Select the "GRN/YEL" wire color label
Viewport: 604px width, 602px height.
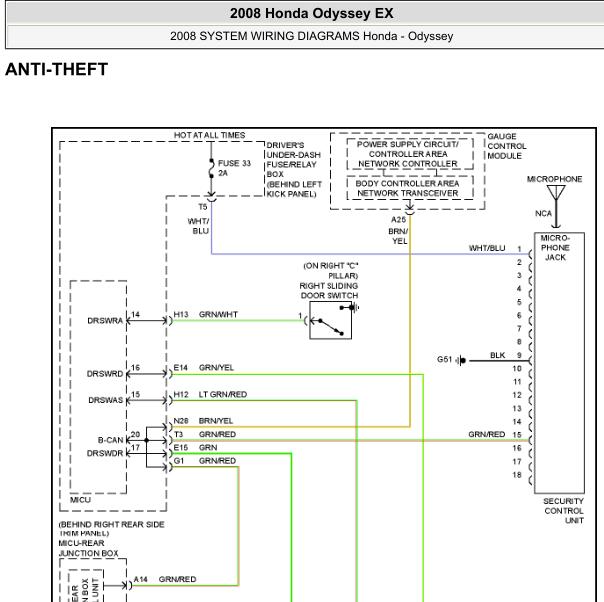point(216,367)
